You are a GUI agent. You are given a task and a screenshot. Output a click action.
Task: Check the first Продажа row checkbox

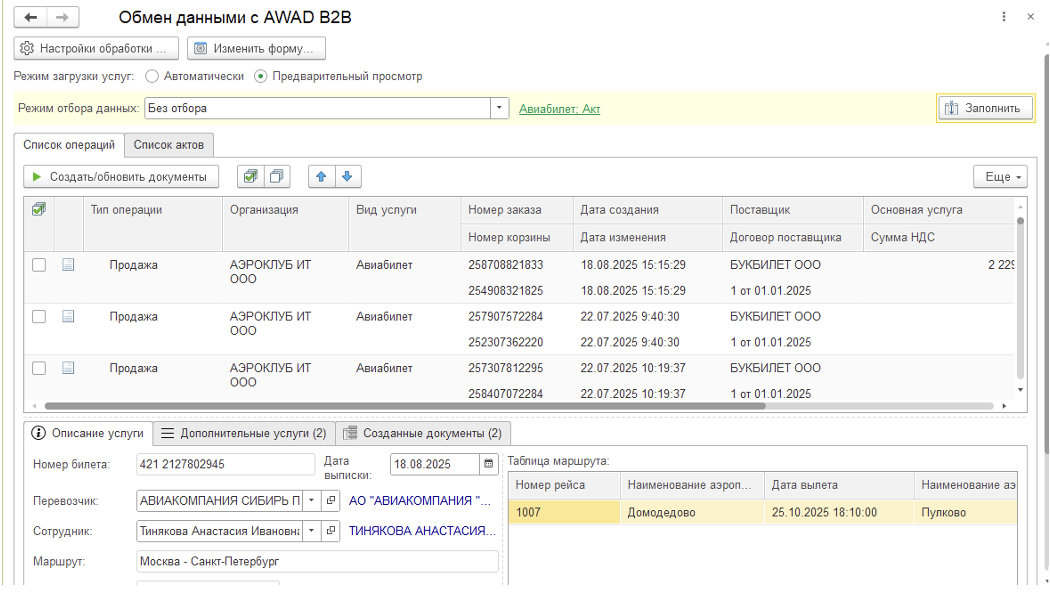(39, 265)
